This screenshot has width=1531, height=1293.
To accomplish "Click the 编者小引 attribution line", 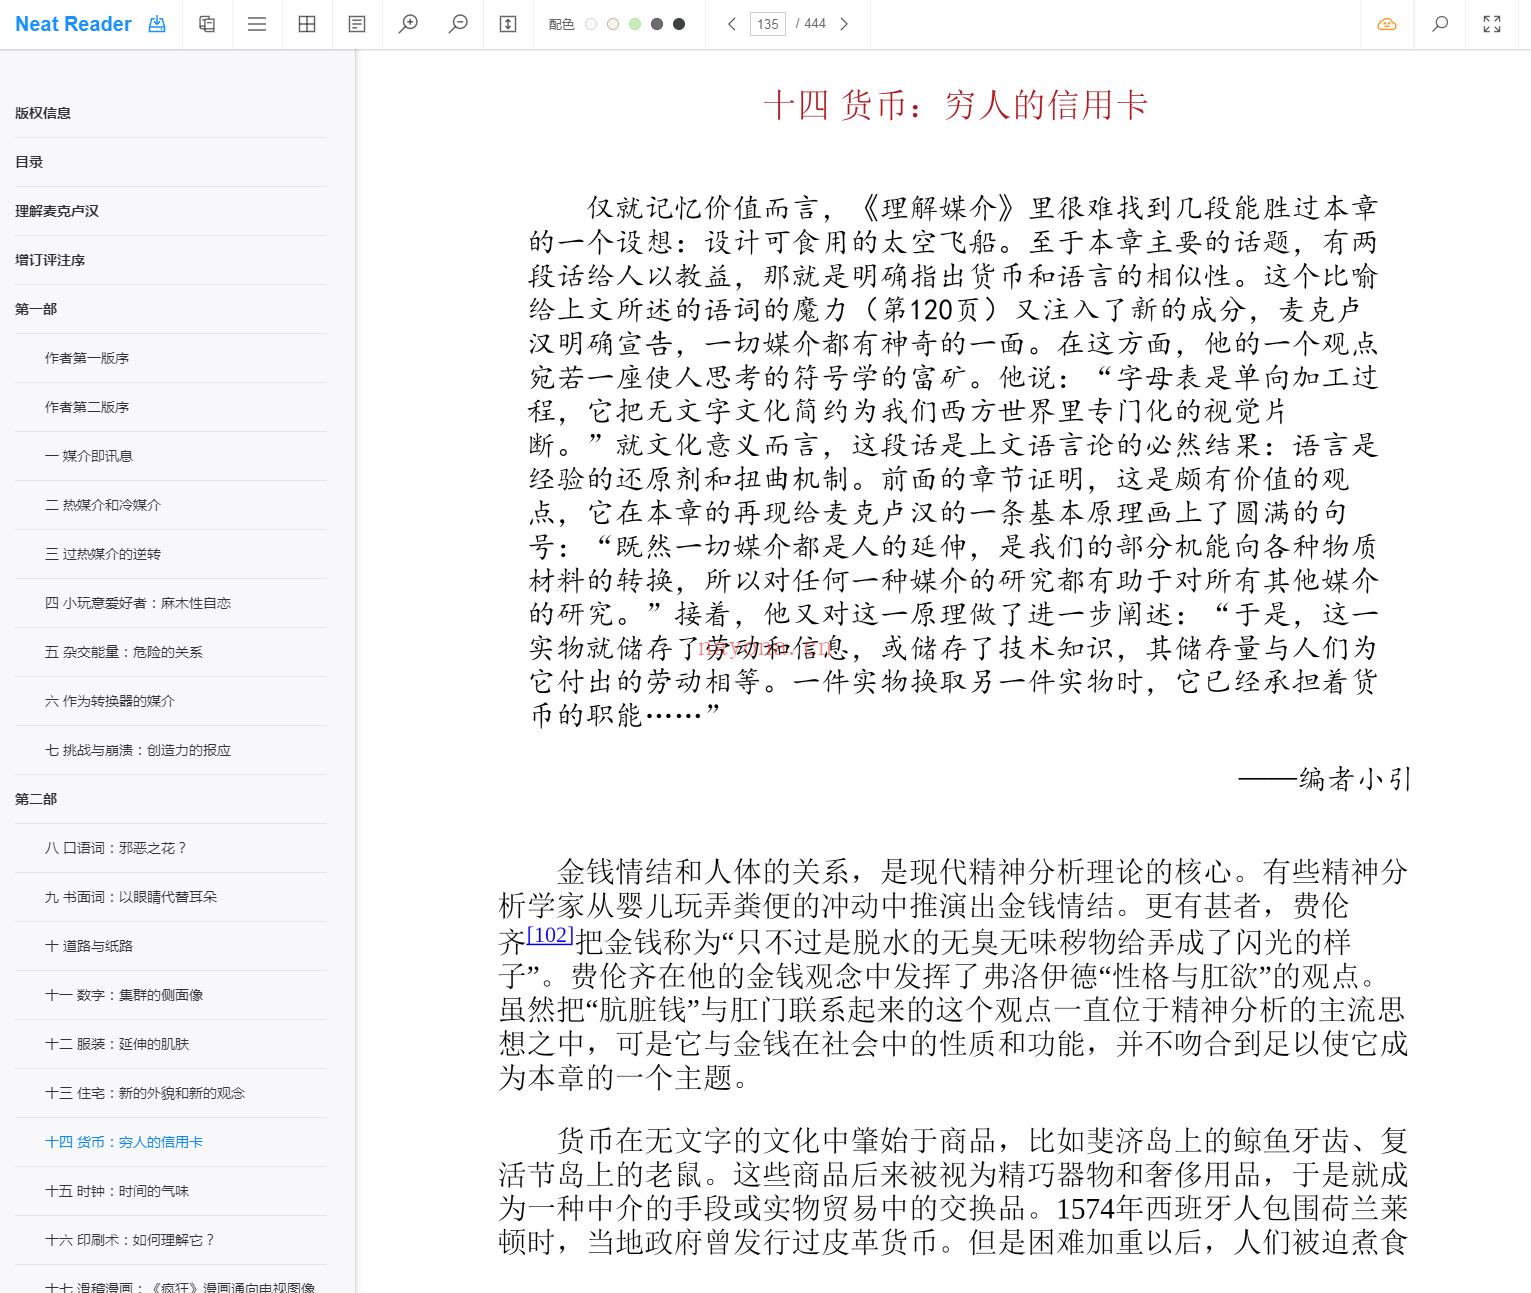I will 1324,779.
